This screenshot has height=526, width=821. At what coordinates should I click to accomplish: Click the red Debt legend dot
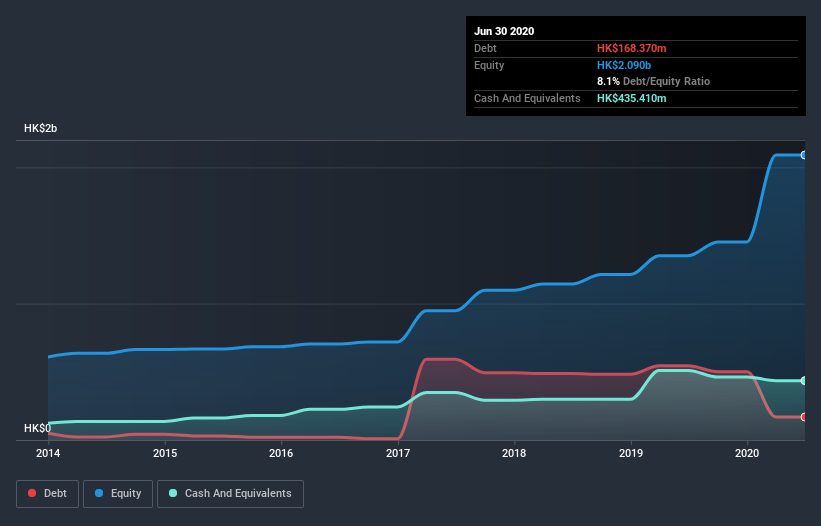pyautogui.click(x=32, y=493)
